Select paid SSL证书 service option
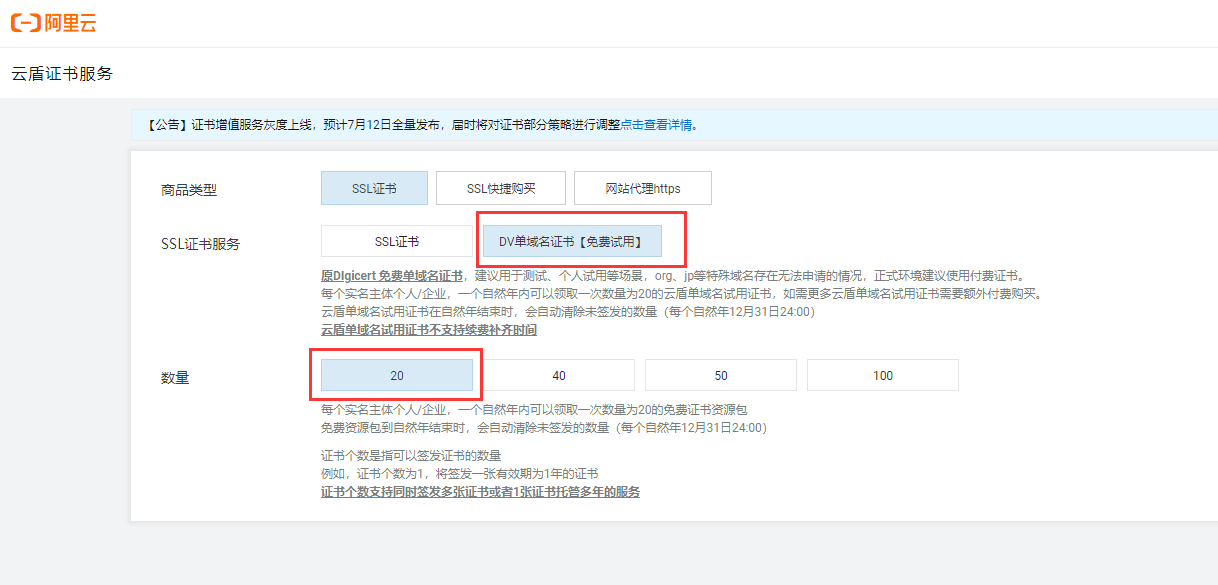Screen dimensions: 1218x585 [x=395, y=241]
